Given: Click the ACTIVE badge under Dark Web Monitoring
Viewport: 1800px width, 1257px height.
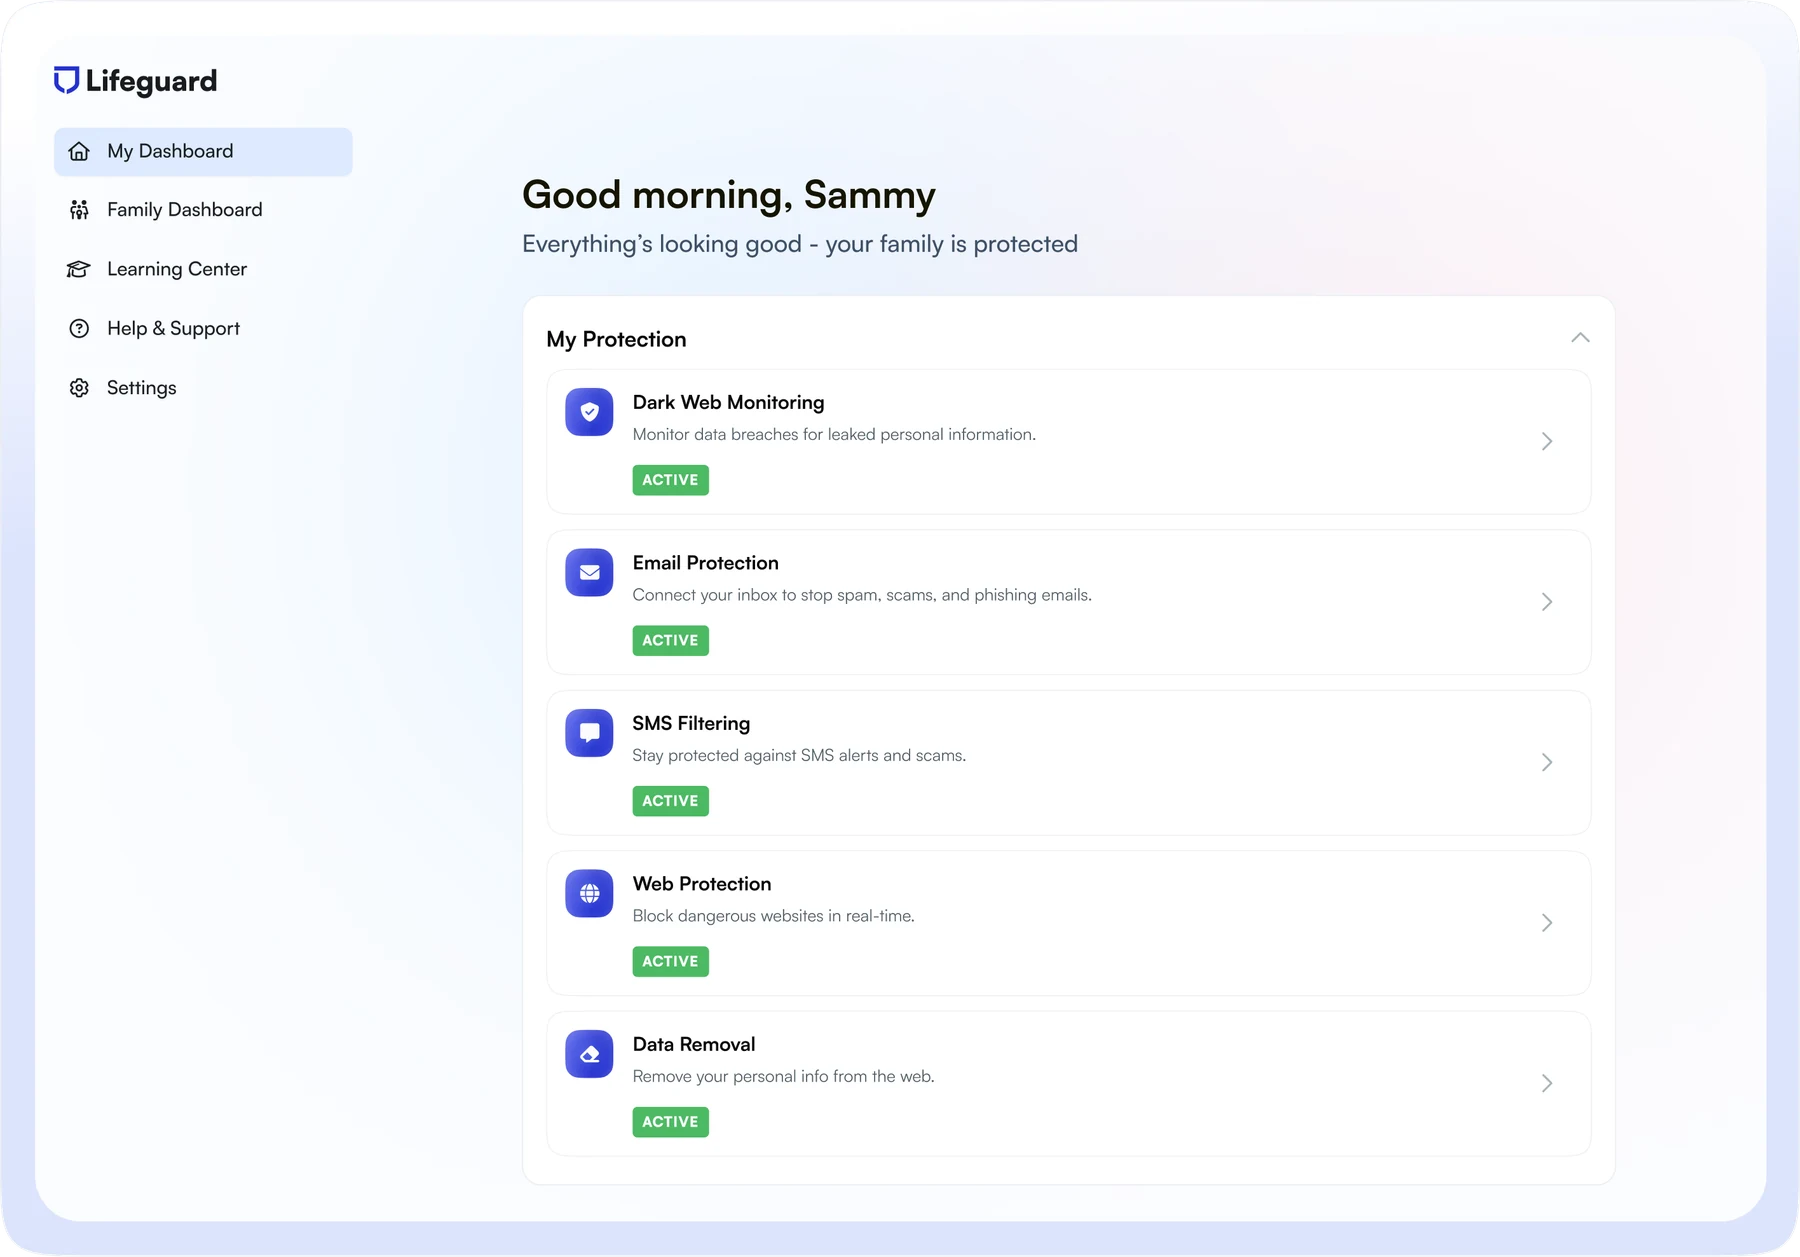Looking at the screenshot, I should coord(670,480).
